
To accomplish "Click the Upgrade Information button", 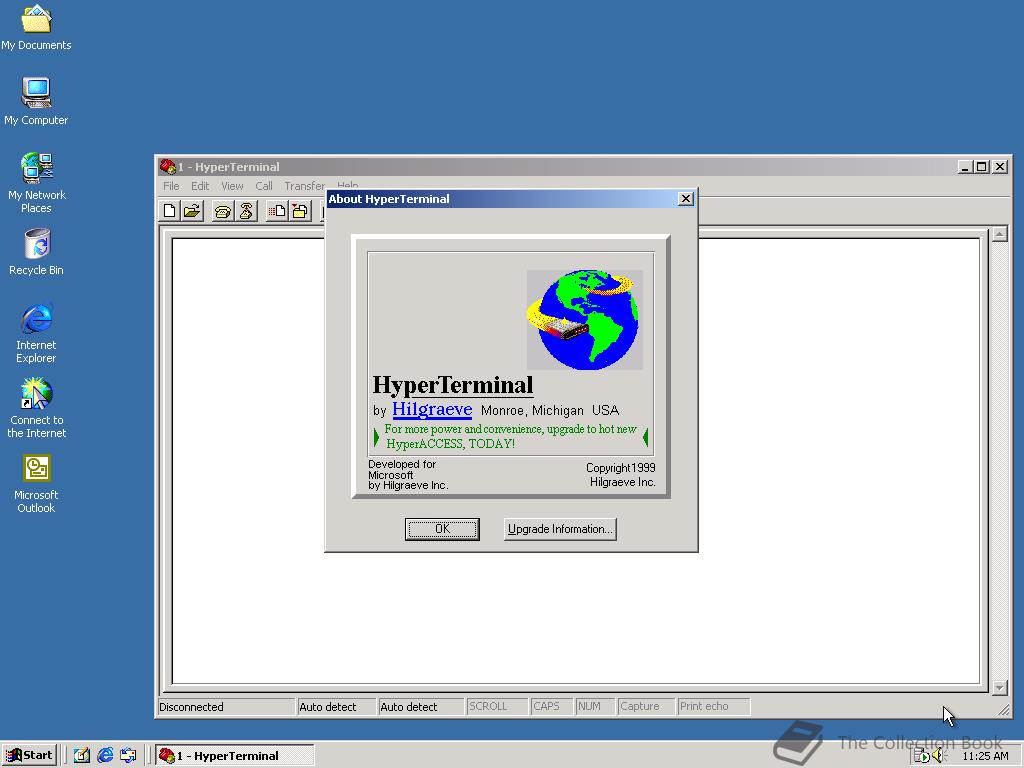I will click(x=560, y=529).
